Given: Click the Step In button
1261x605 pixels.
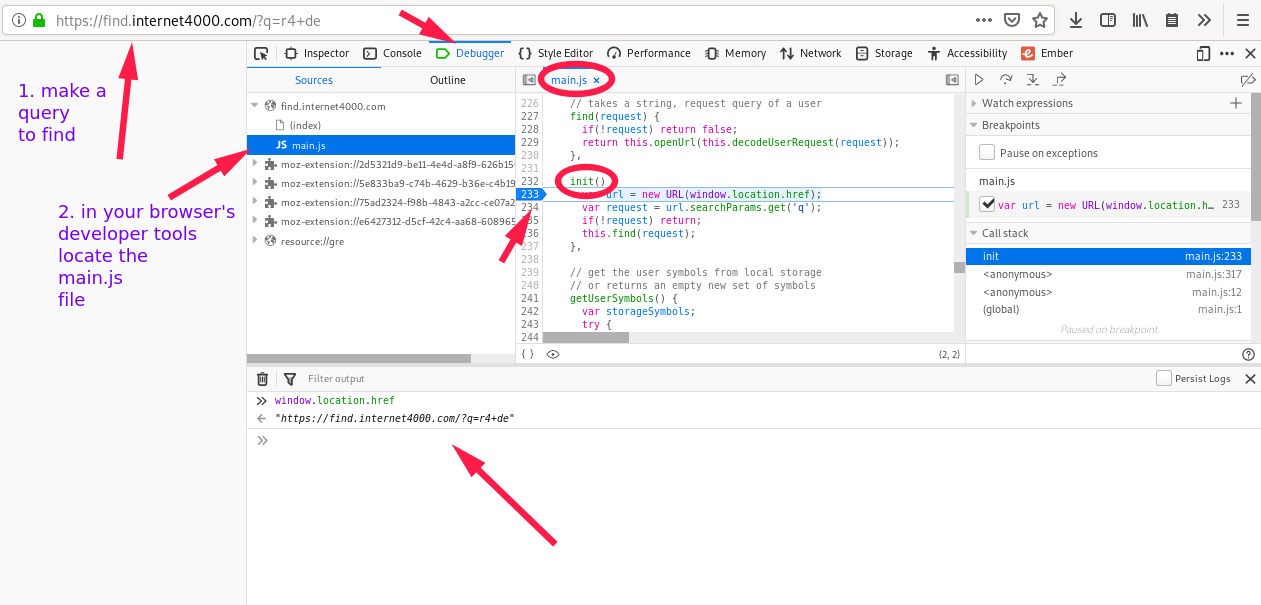Looking at the screenshot, I should (x=1033, y=80).
